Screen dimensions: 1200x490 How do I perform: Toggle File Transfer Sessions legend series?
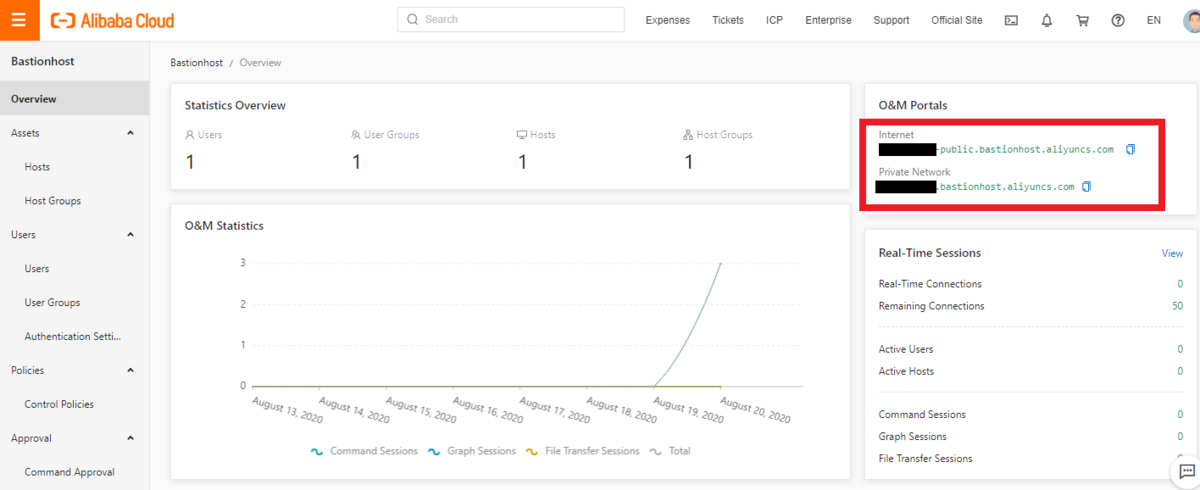pos(582,451)
